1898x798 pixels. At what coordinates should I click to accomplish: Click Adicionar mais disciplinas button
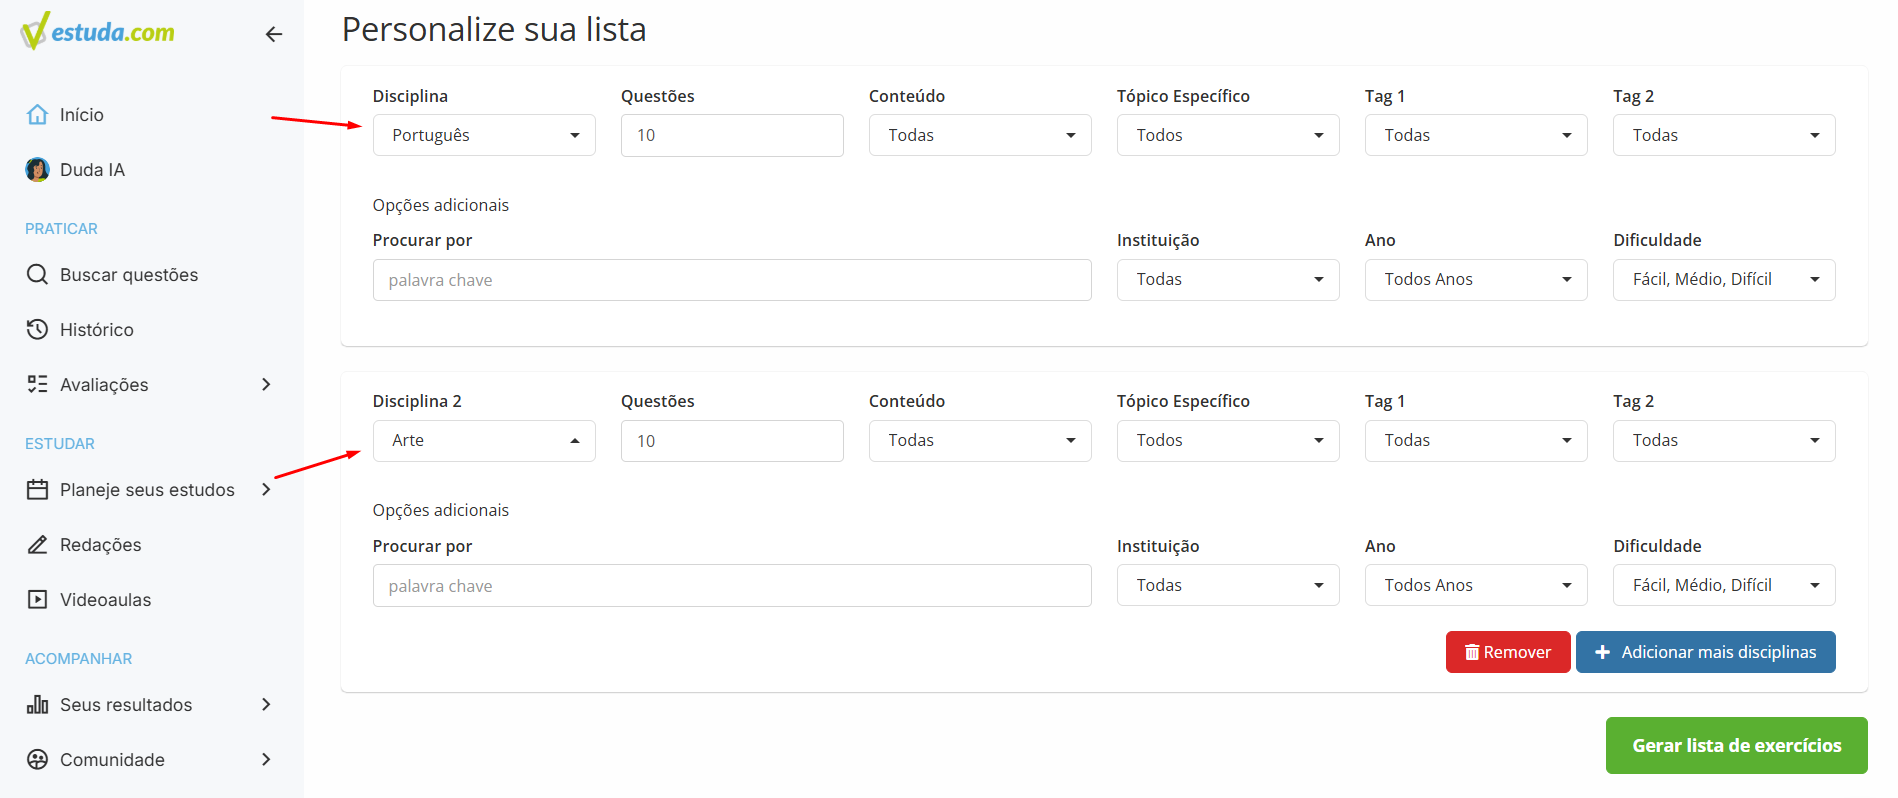pyautogui.click(x=1706, y=652)
